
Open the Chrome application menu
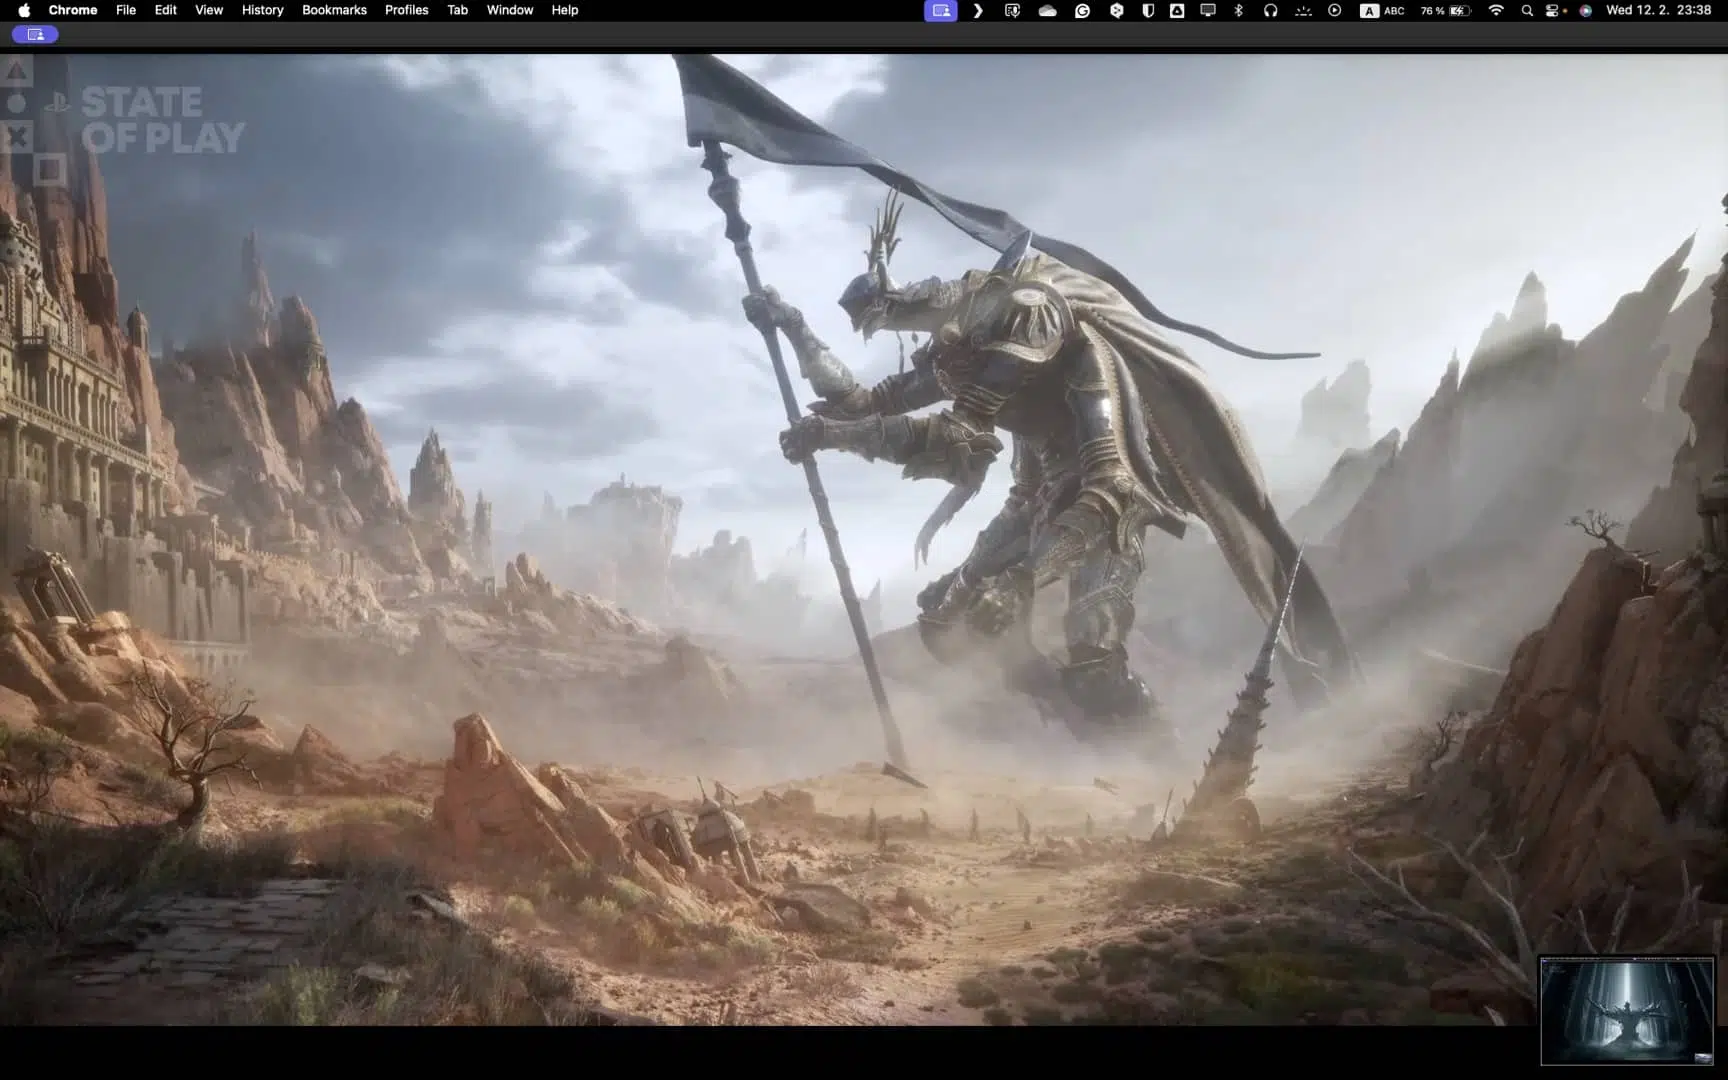coord(73,10)
